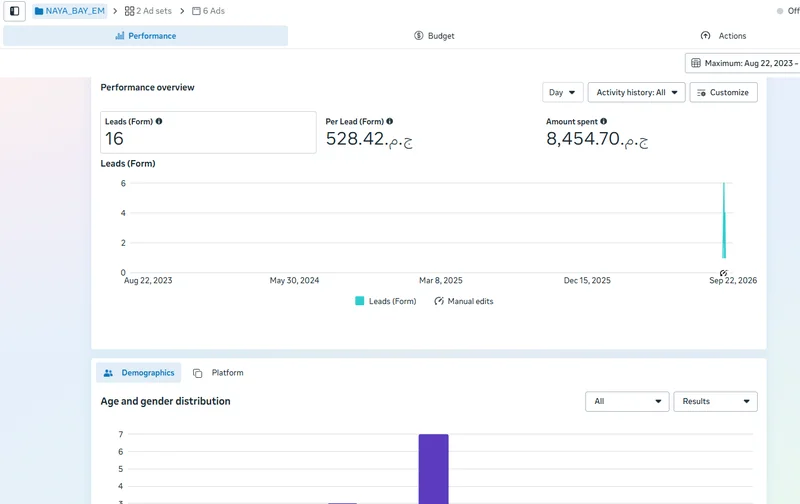
Task: Click the teal leads spike in chart
Action: (x=723, y=220)
